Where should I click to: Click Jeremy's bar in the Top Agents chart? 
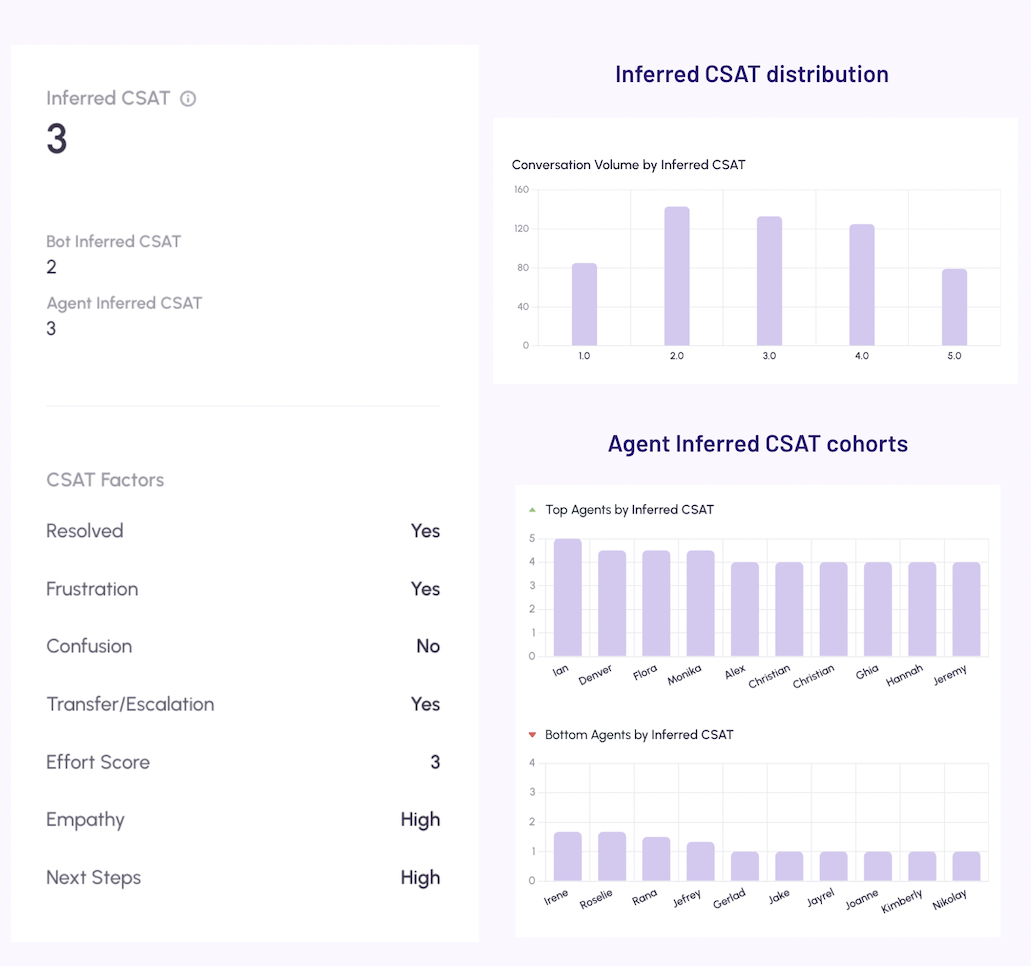pos(966,609)
